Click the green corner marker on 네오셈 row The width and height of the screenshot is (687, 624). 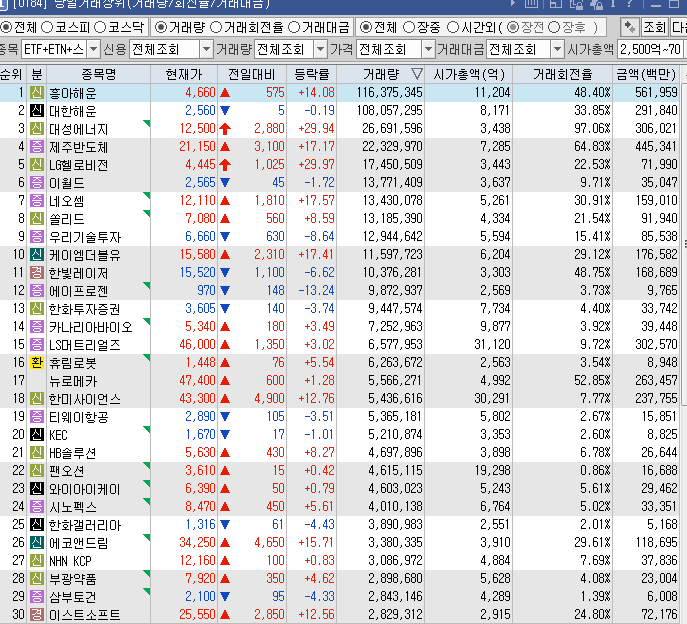pos(147,195)
